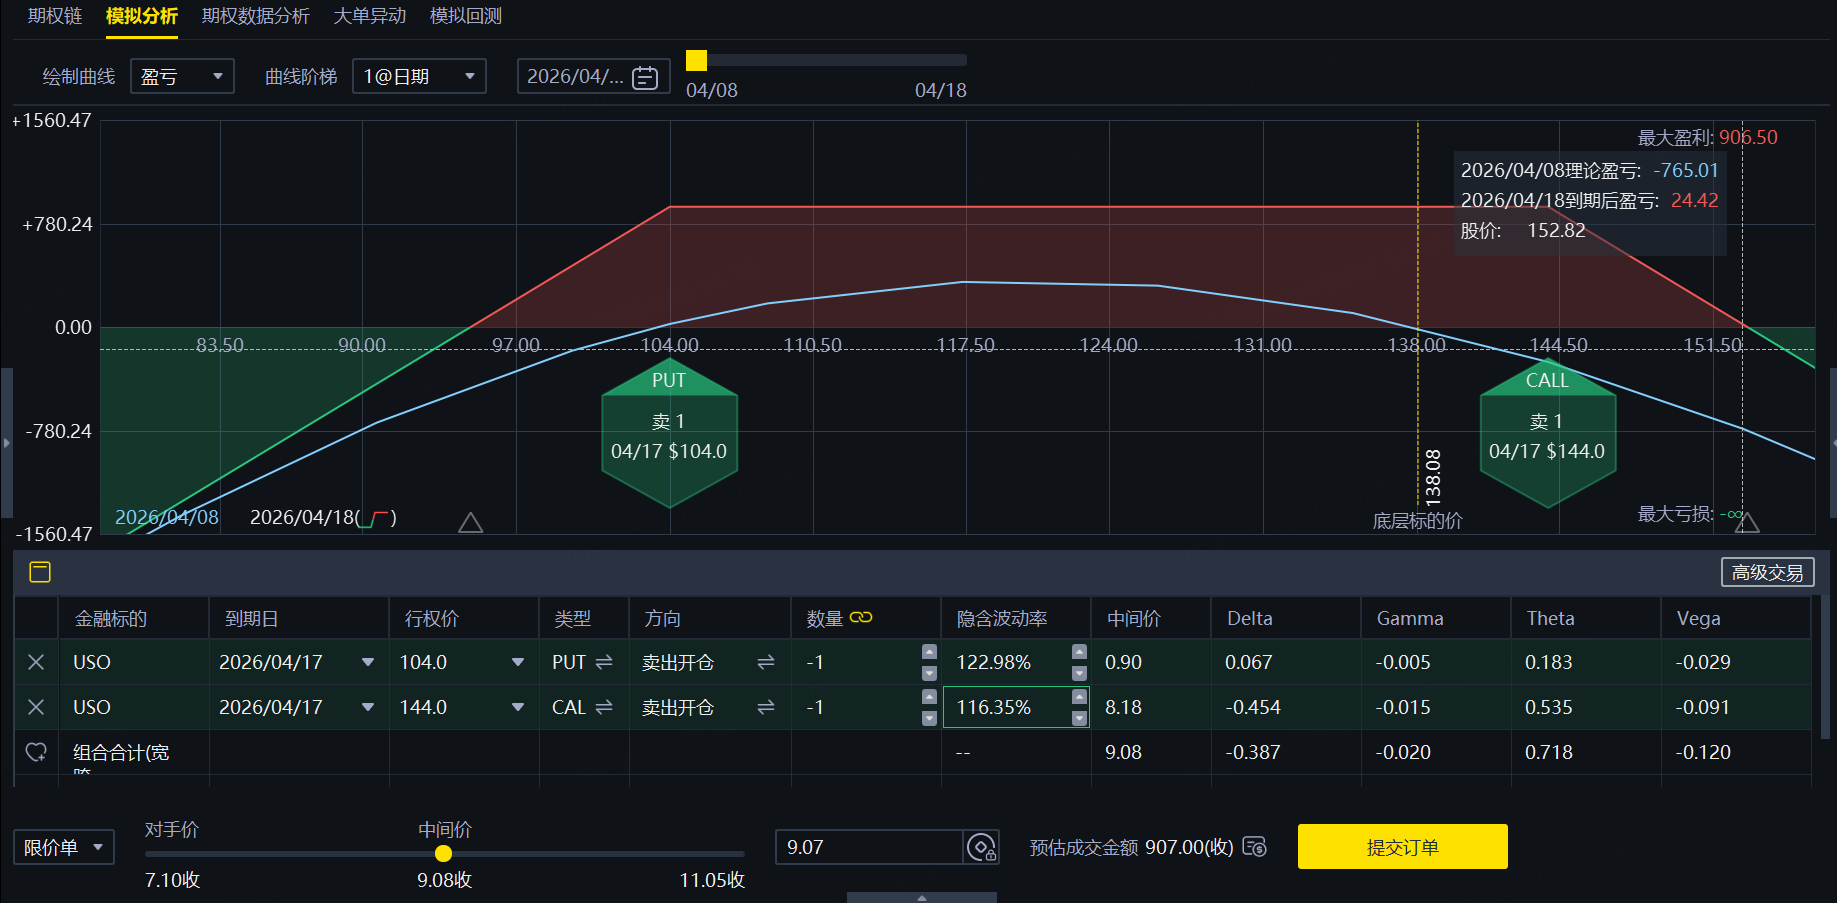Open the 大单异动 tab
Viewport: 1837px width, 903px height.
tap(370, 16)
